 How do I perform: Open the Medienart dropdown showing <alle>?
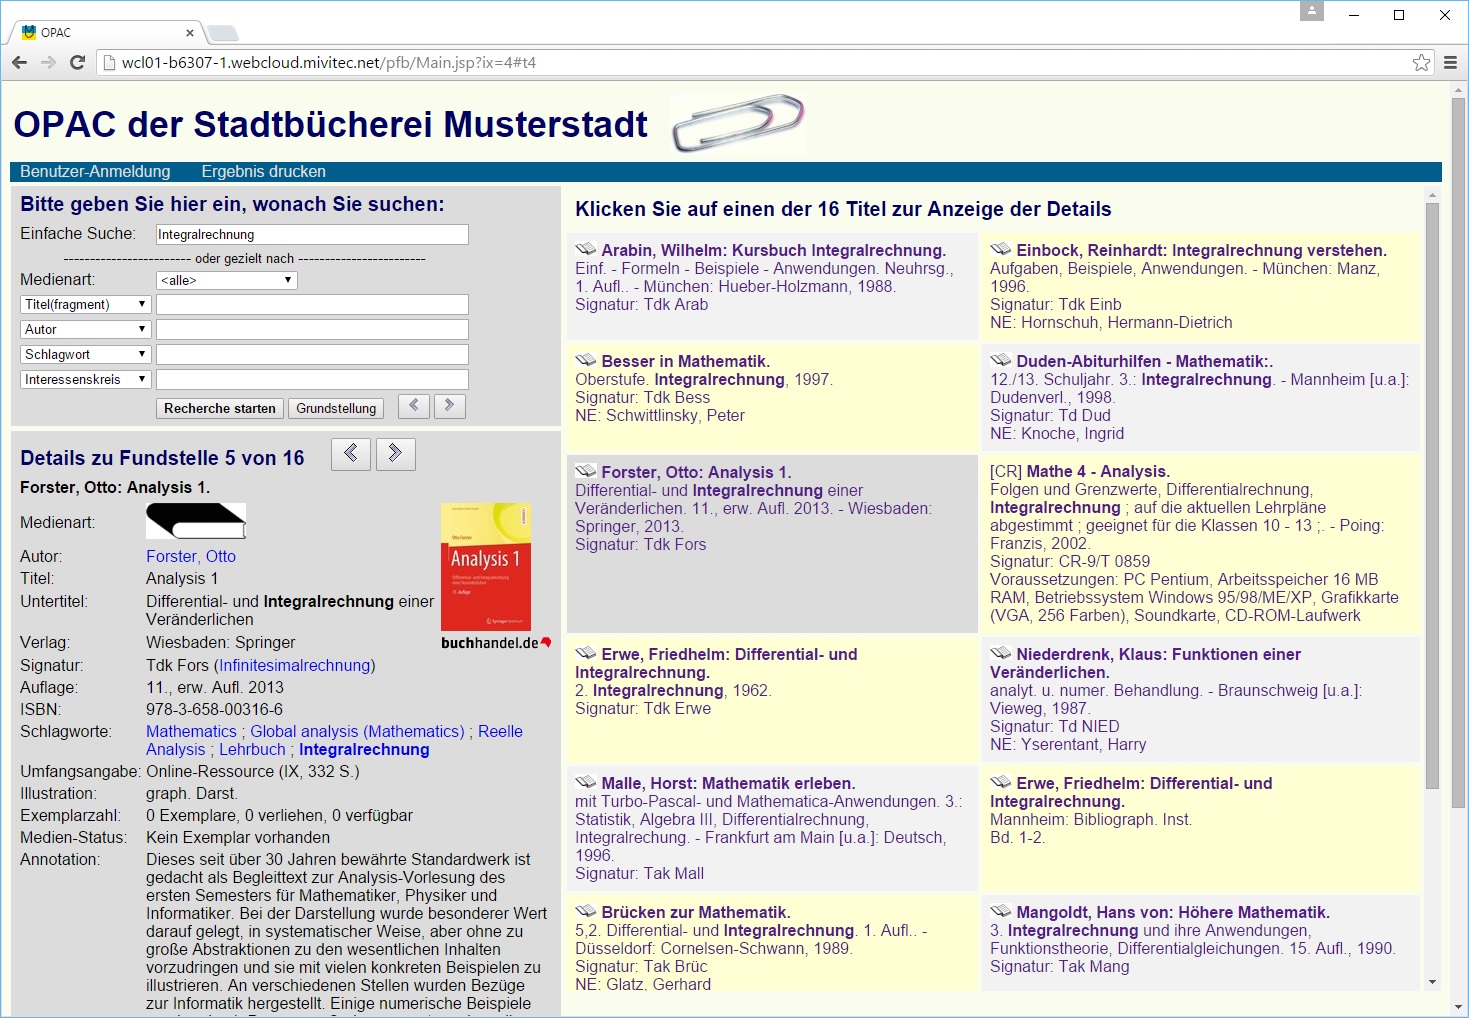(x=227, y=280)
